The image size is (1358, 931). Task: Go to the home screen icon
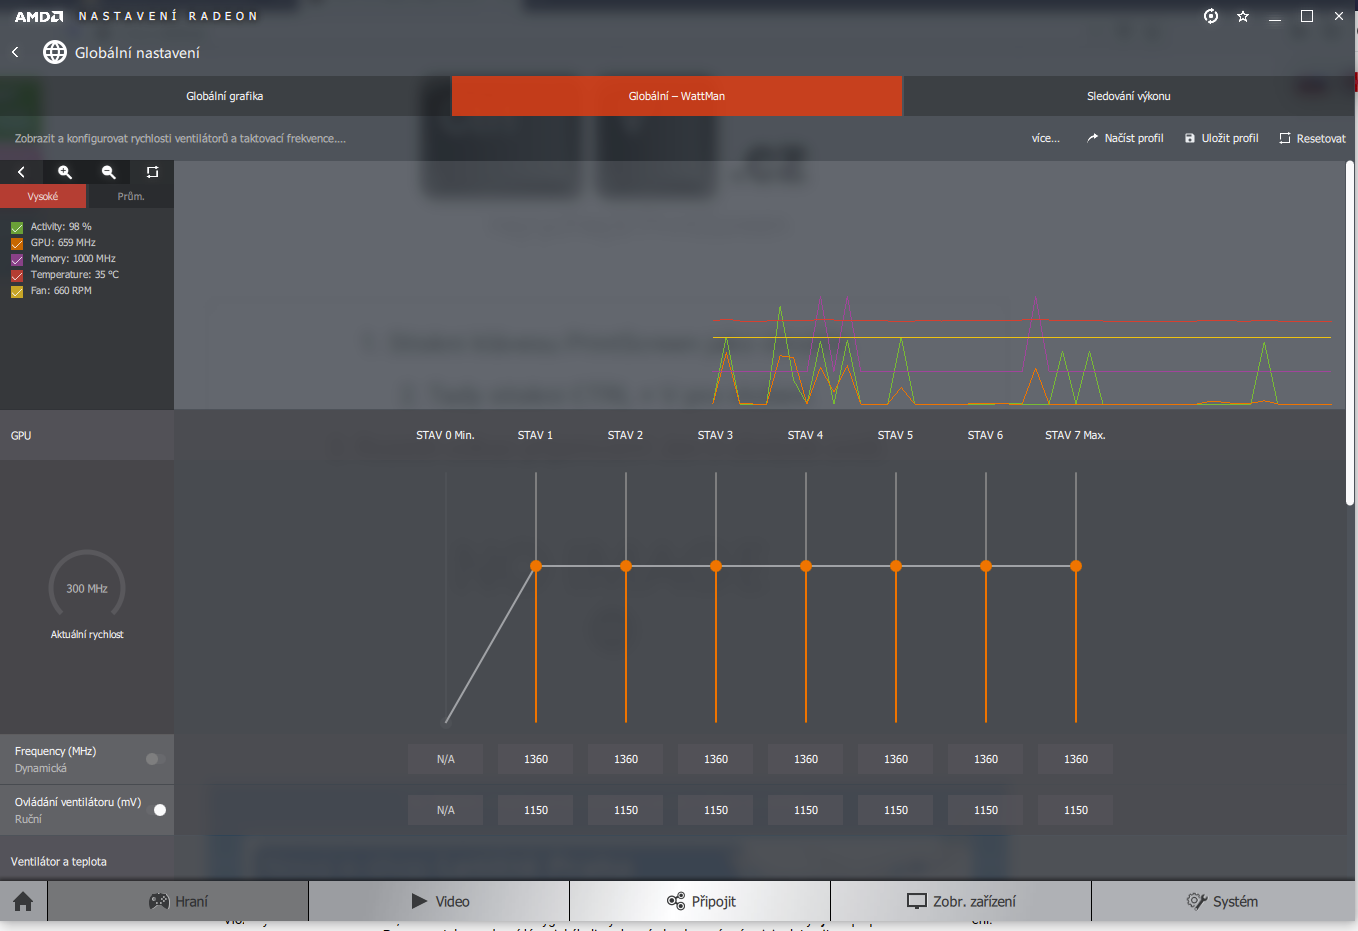23,901
